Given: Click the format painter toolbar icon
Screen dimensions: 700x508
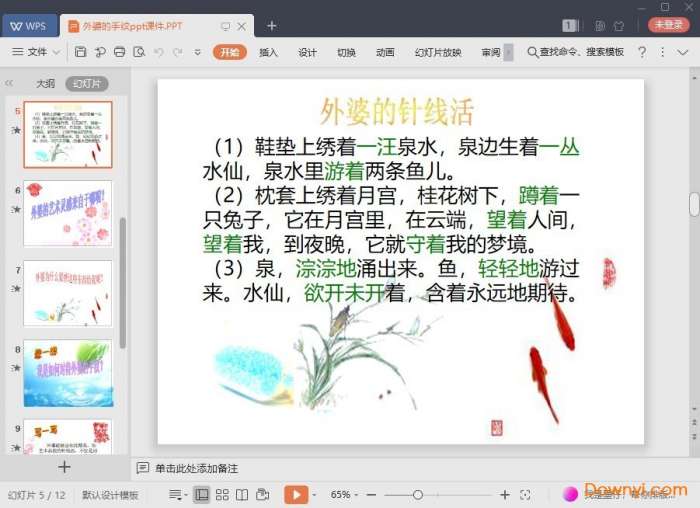Looking at the screenshot, I should pos(100,52).
